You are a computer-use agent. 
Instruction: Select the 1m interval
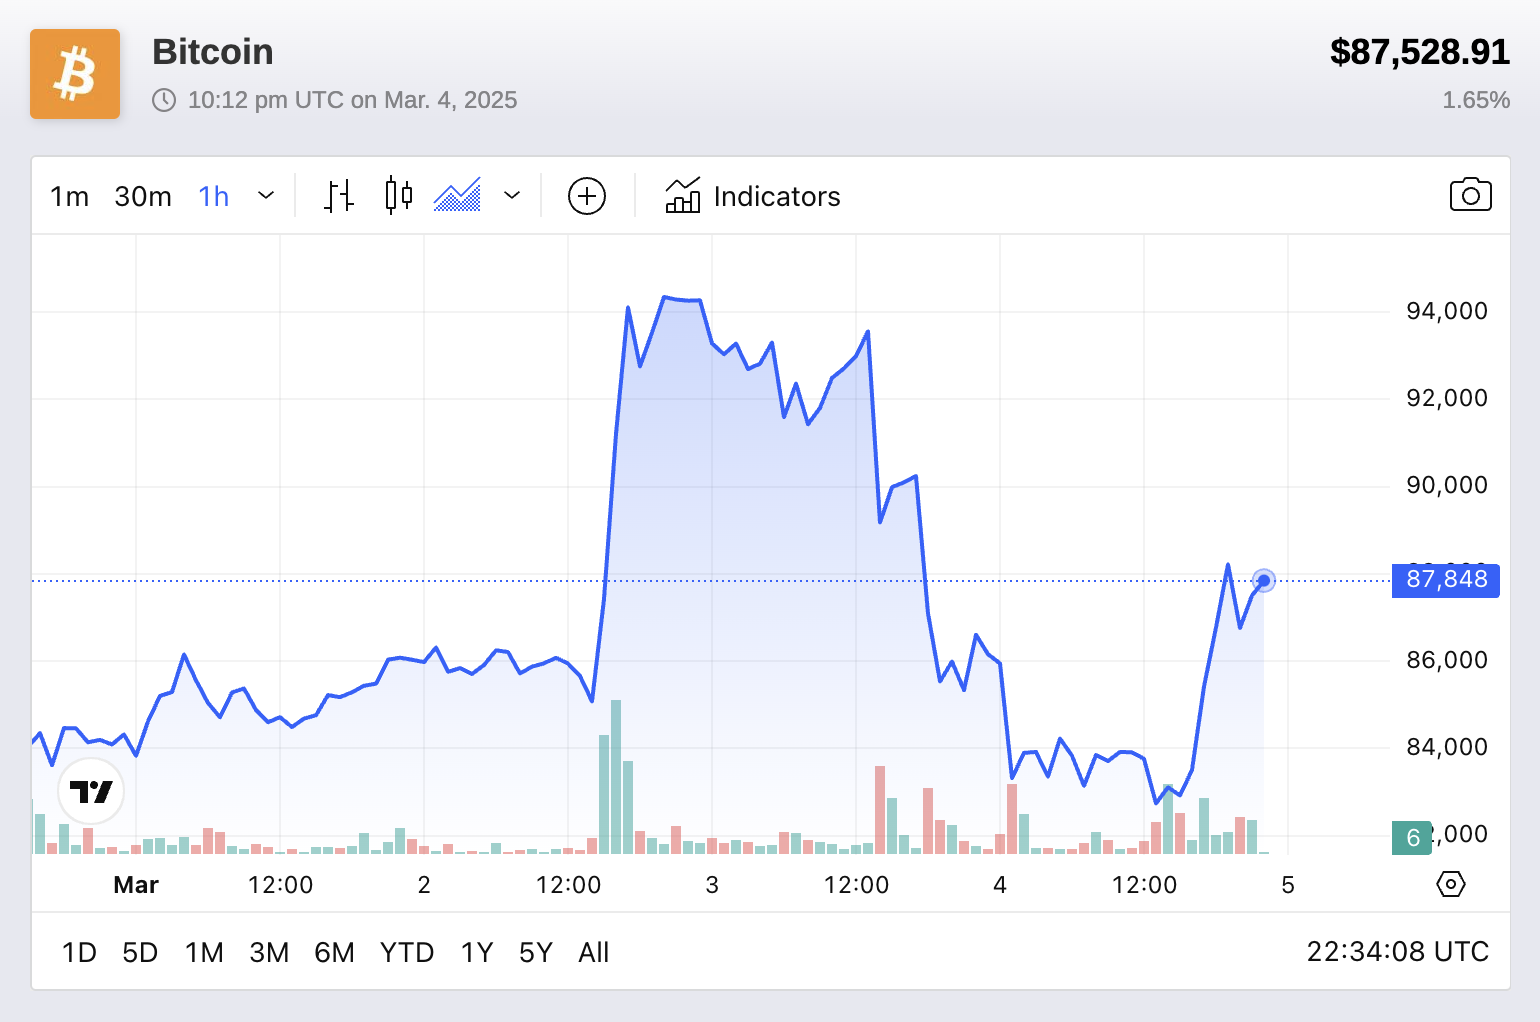(x=69, y=196)
